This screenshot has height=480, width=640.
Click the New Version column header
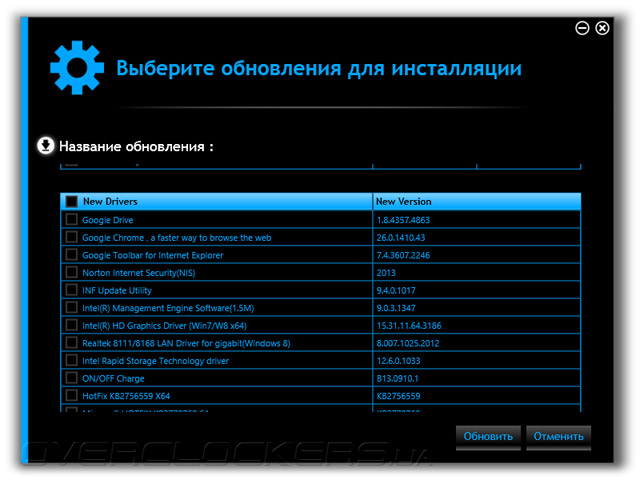[x=477, y=202]
